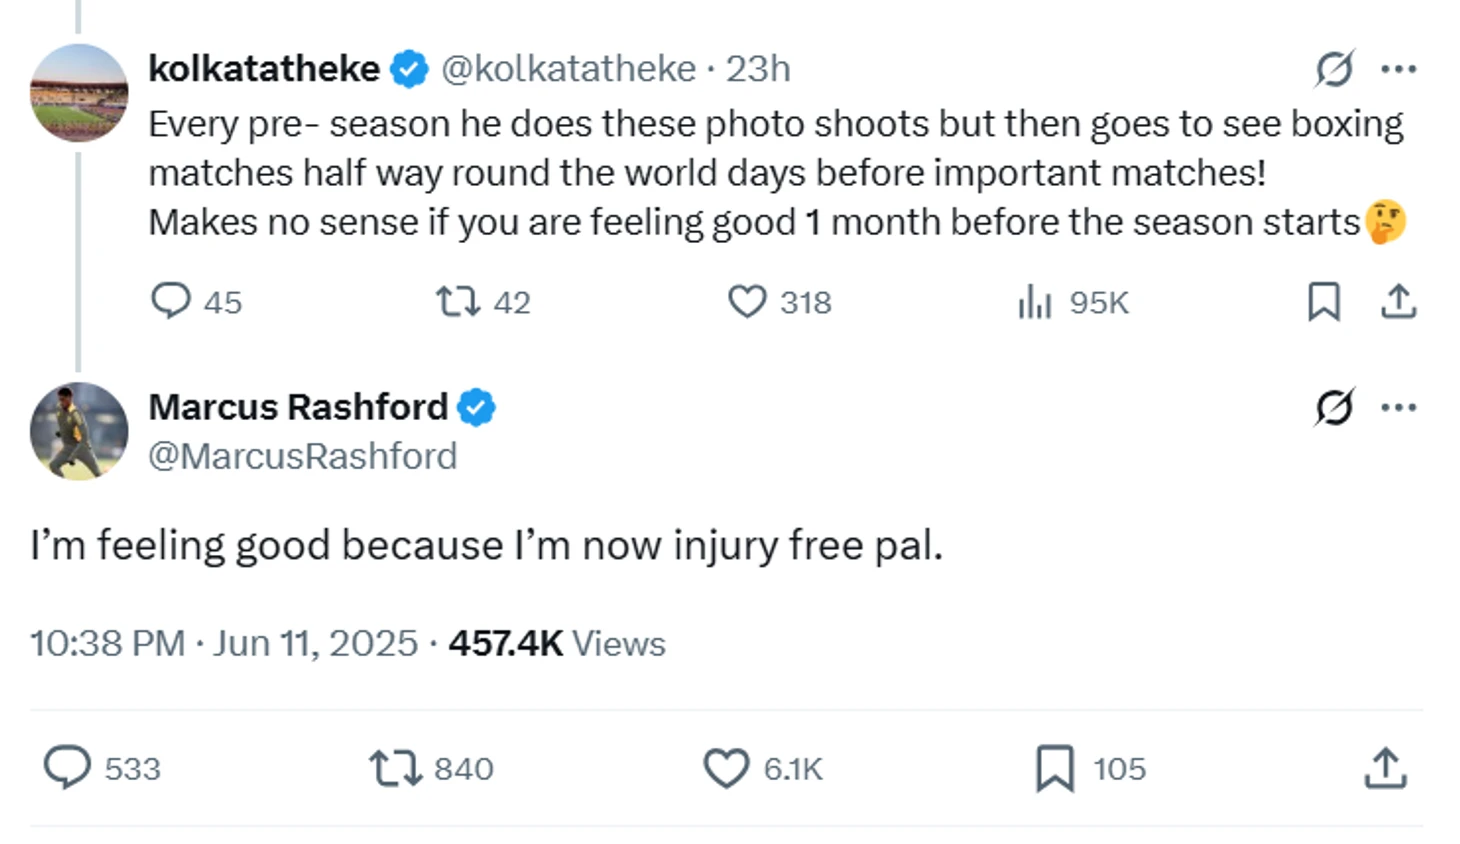This screenshot has width=1460, height=844.
Task: Open kolkatatheke's profile picture
Action: [x=79, y=93]
